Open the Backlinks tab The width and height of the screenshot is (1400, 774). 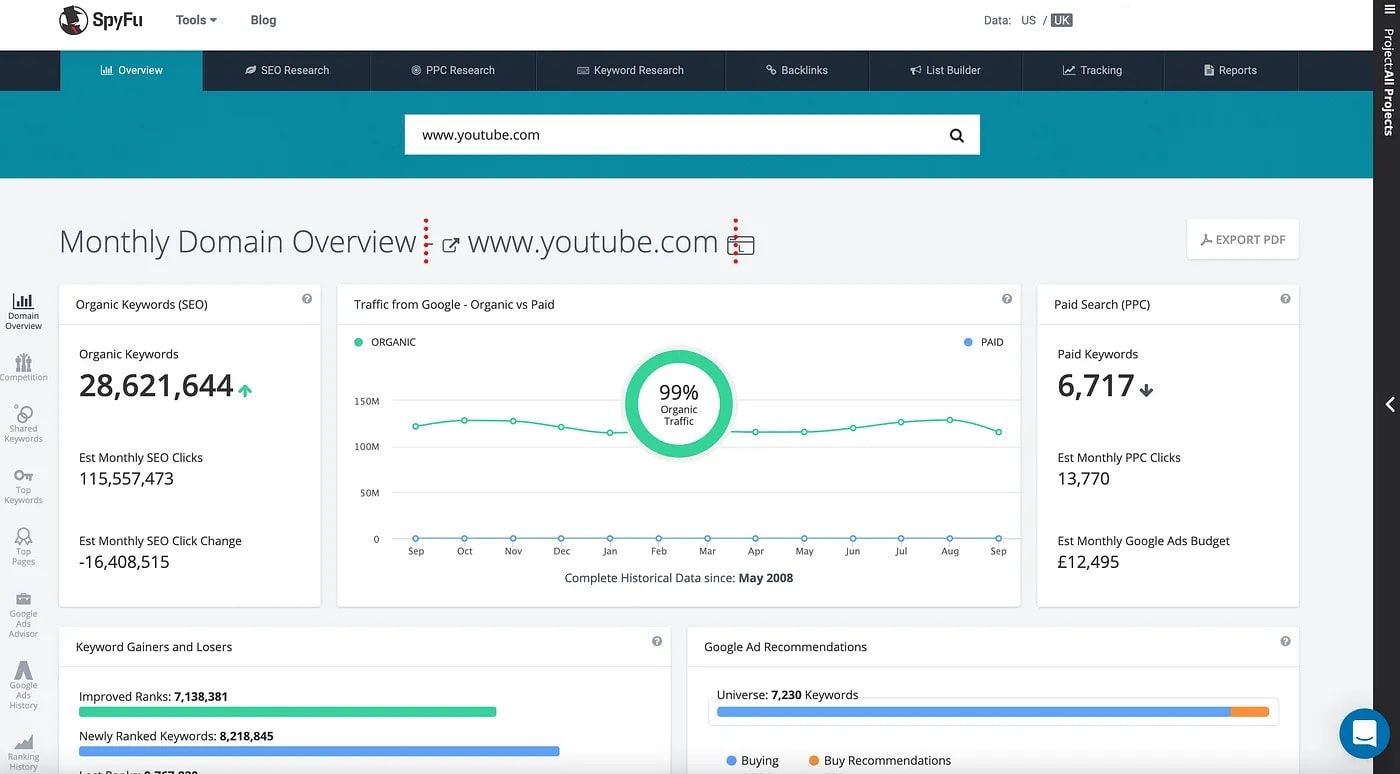(x=796, y=71)
